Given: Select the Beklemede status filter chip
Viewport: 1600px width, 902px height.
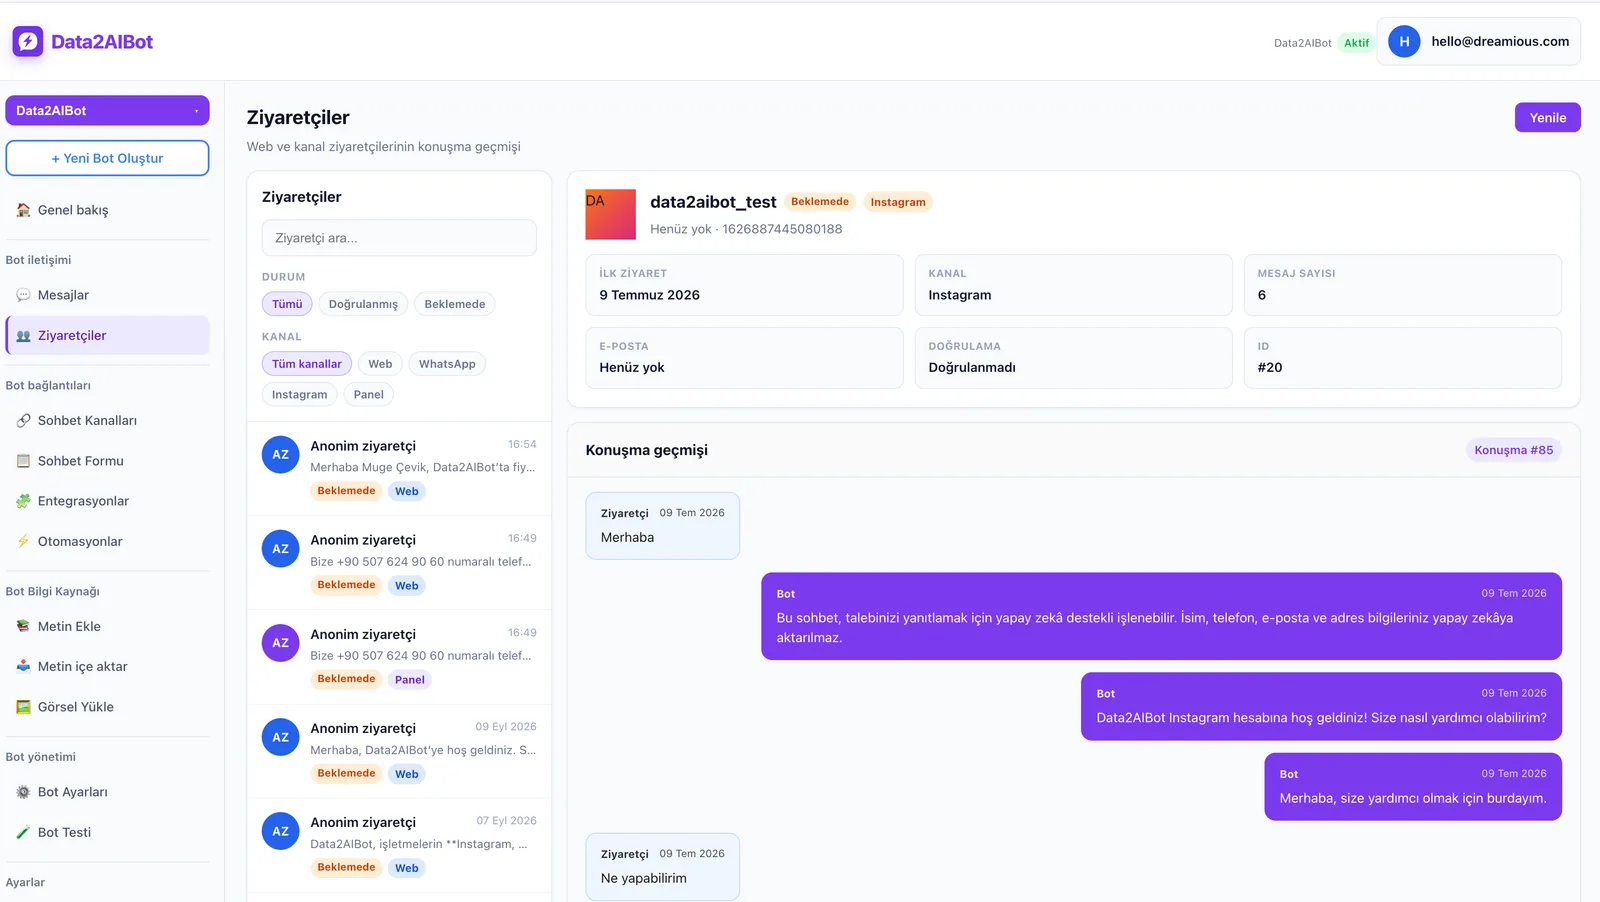Looking at the screenshot, I should (x=455, y=304).
